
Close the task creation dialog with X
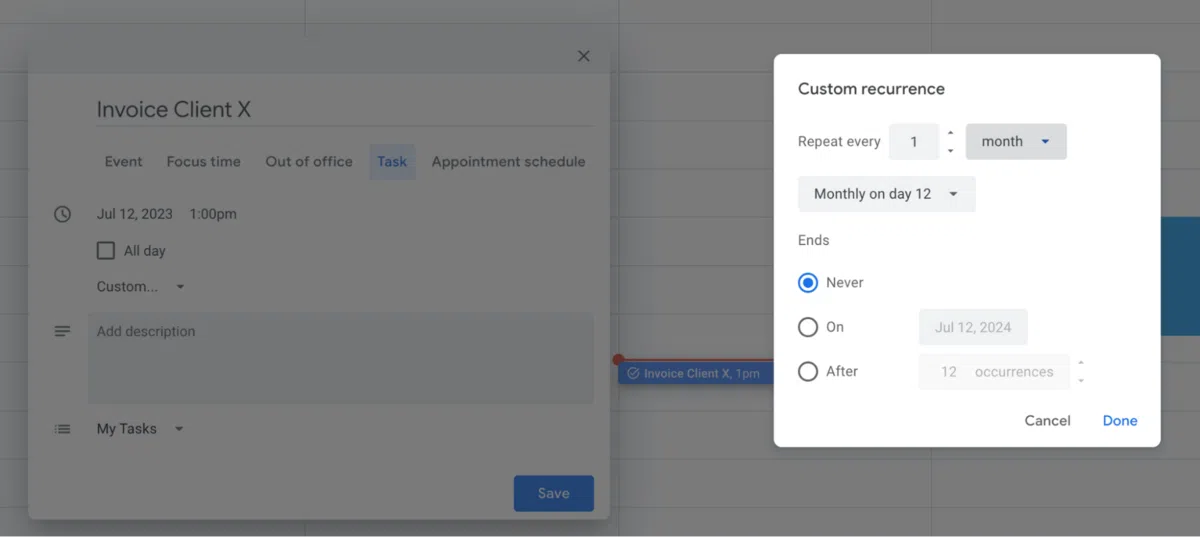pyautogui.click(x=584, y=57)
